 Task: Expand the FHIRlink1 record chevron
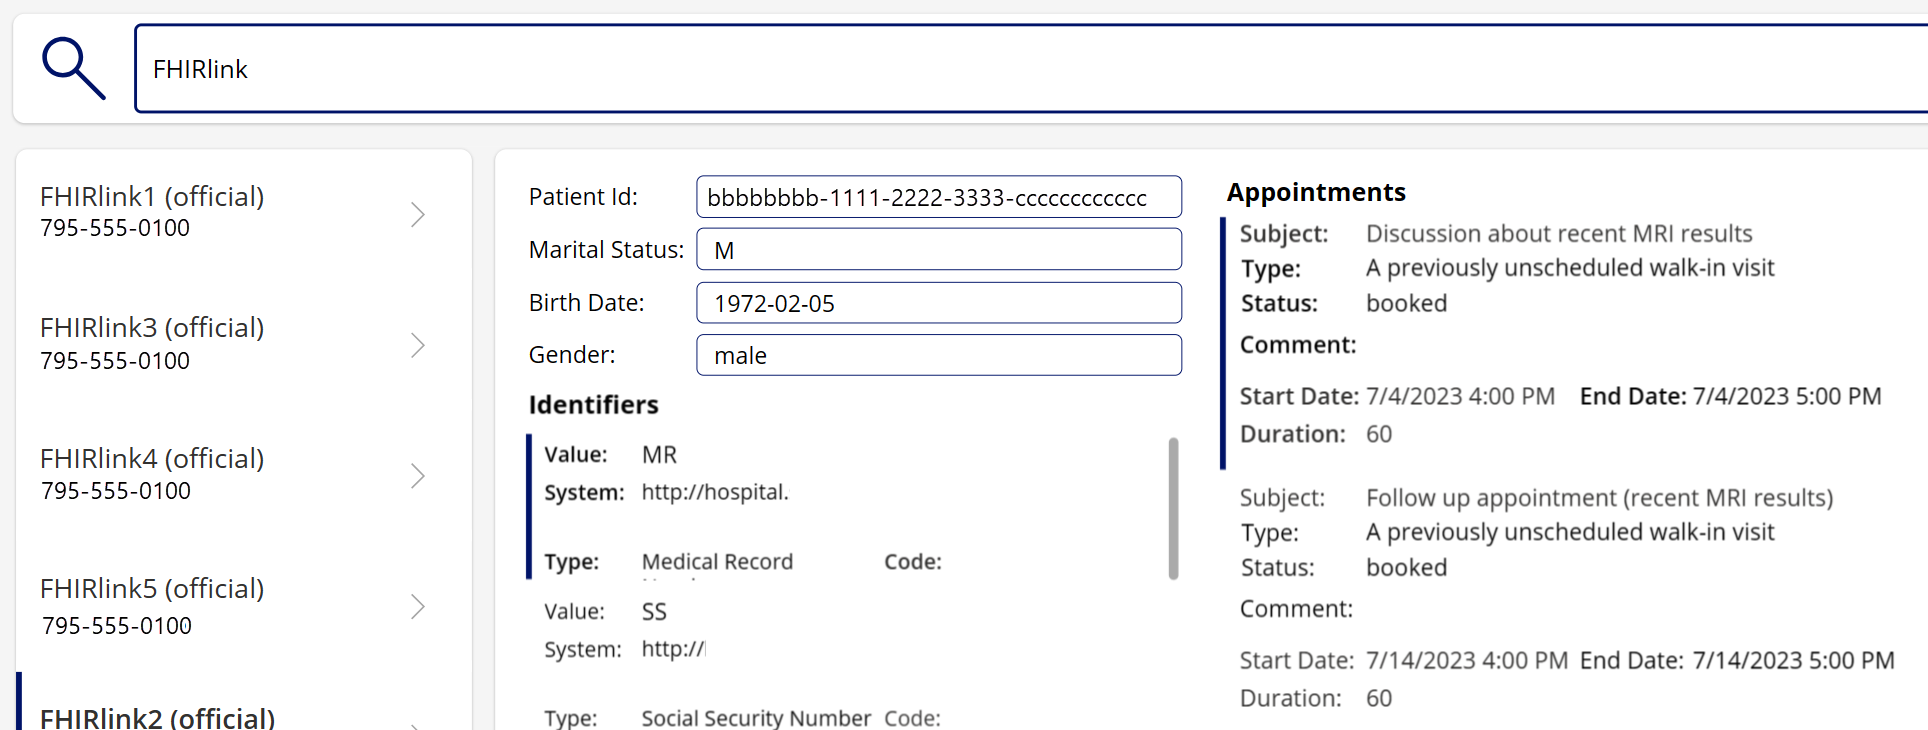tap(418, 214)
